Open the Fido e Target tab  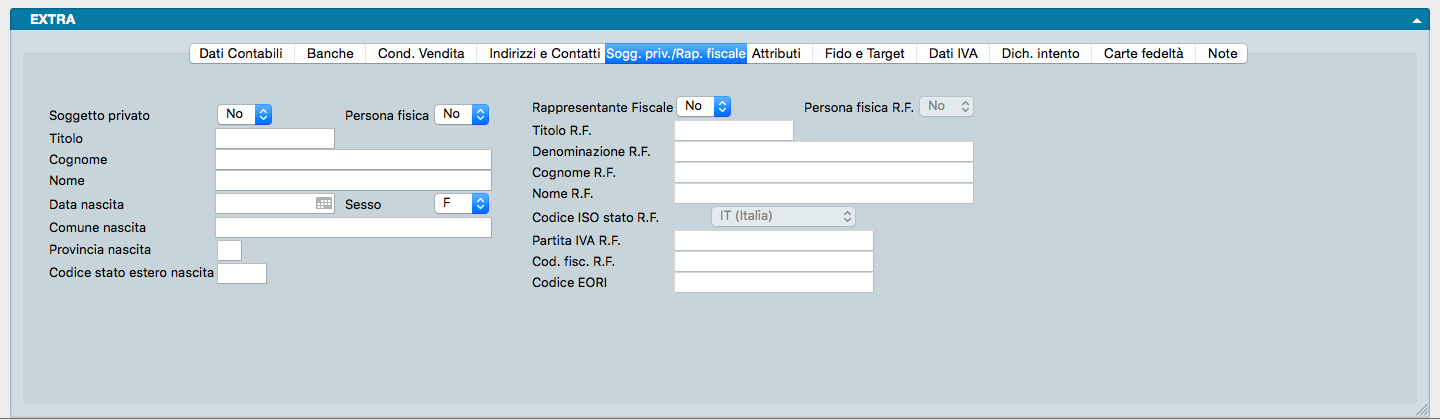pos(864,54)
